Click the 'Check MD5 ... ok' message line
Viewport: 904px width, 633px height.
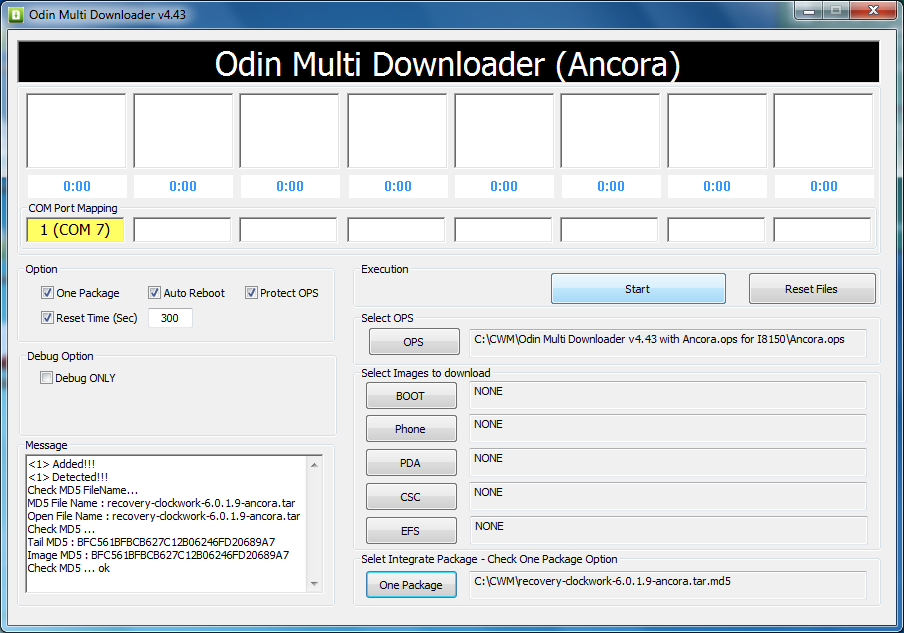pos(69,568)
